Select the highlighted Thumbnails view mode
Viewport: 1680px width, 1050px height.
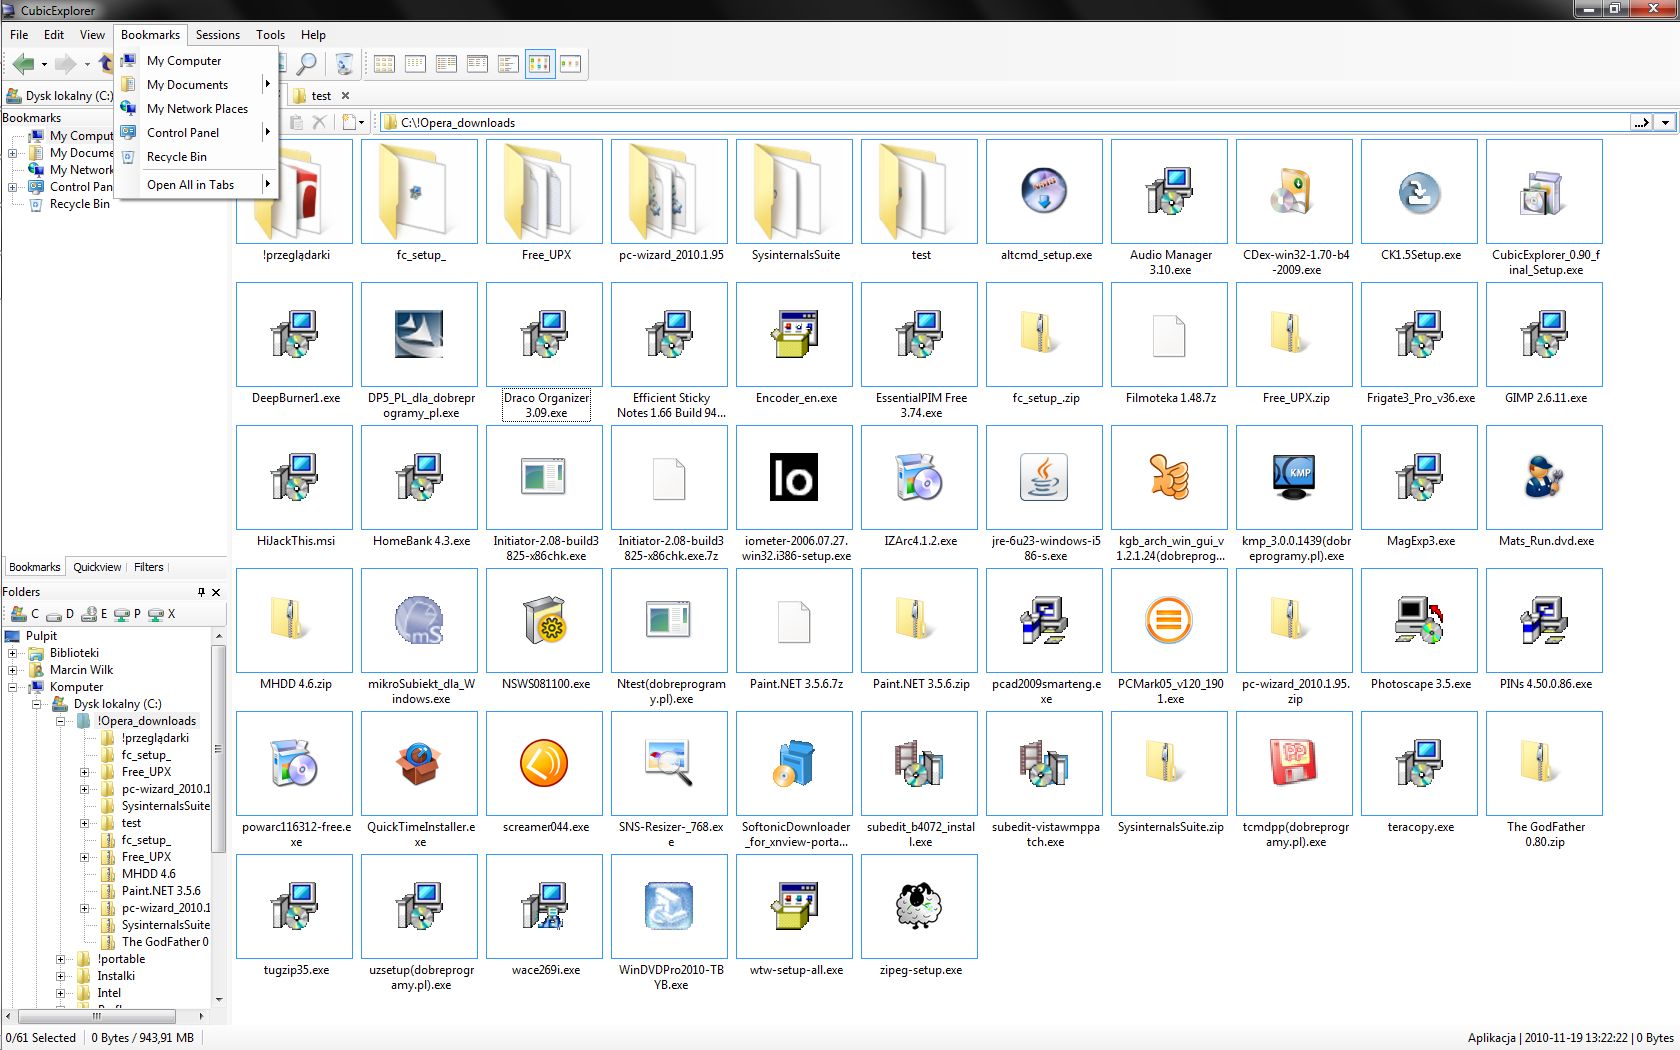coord(539,64)
